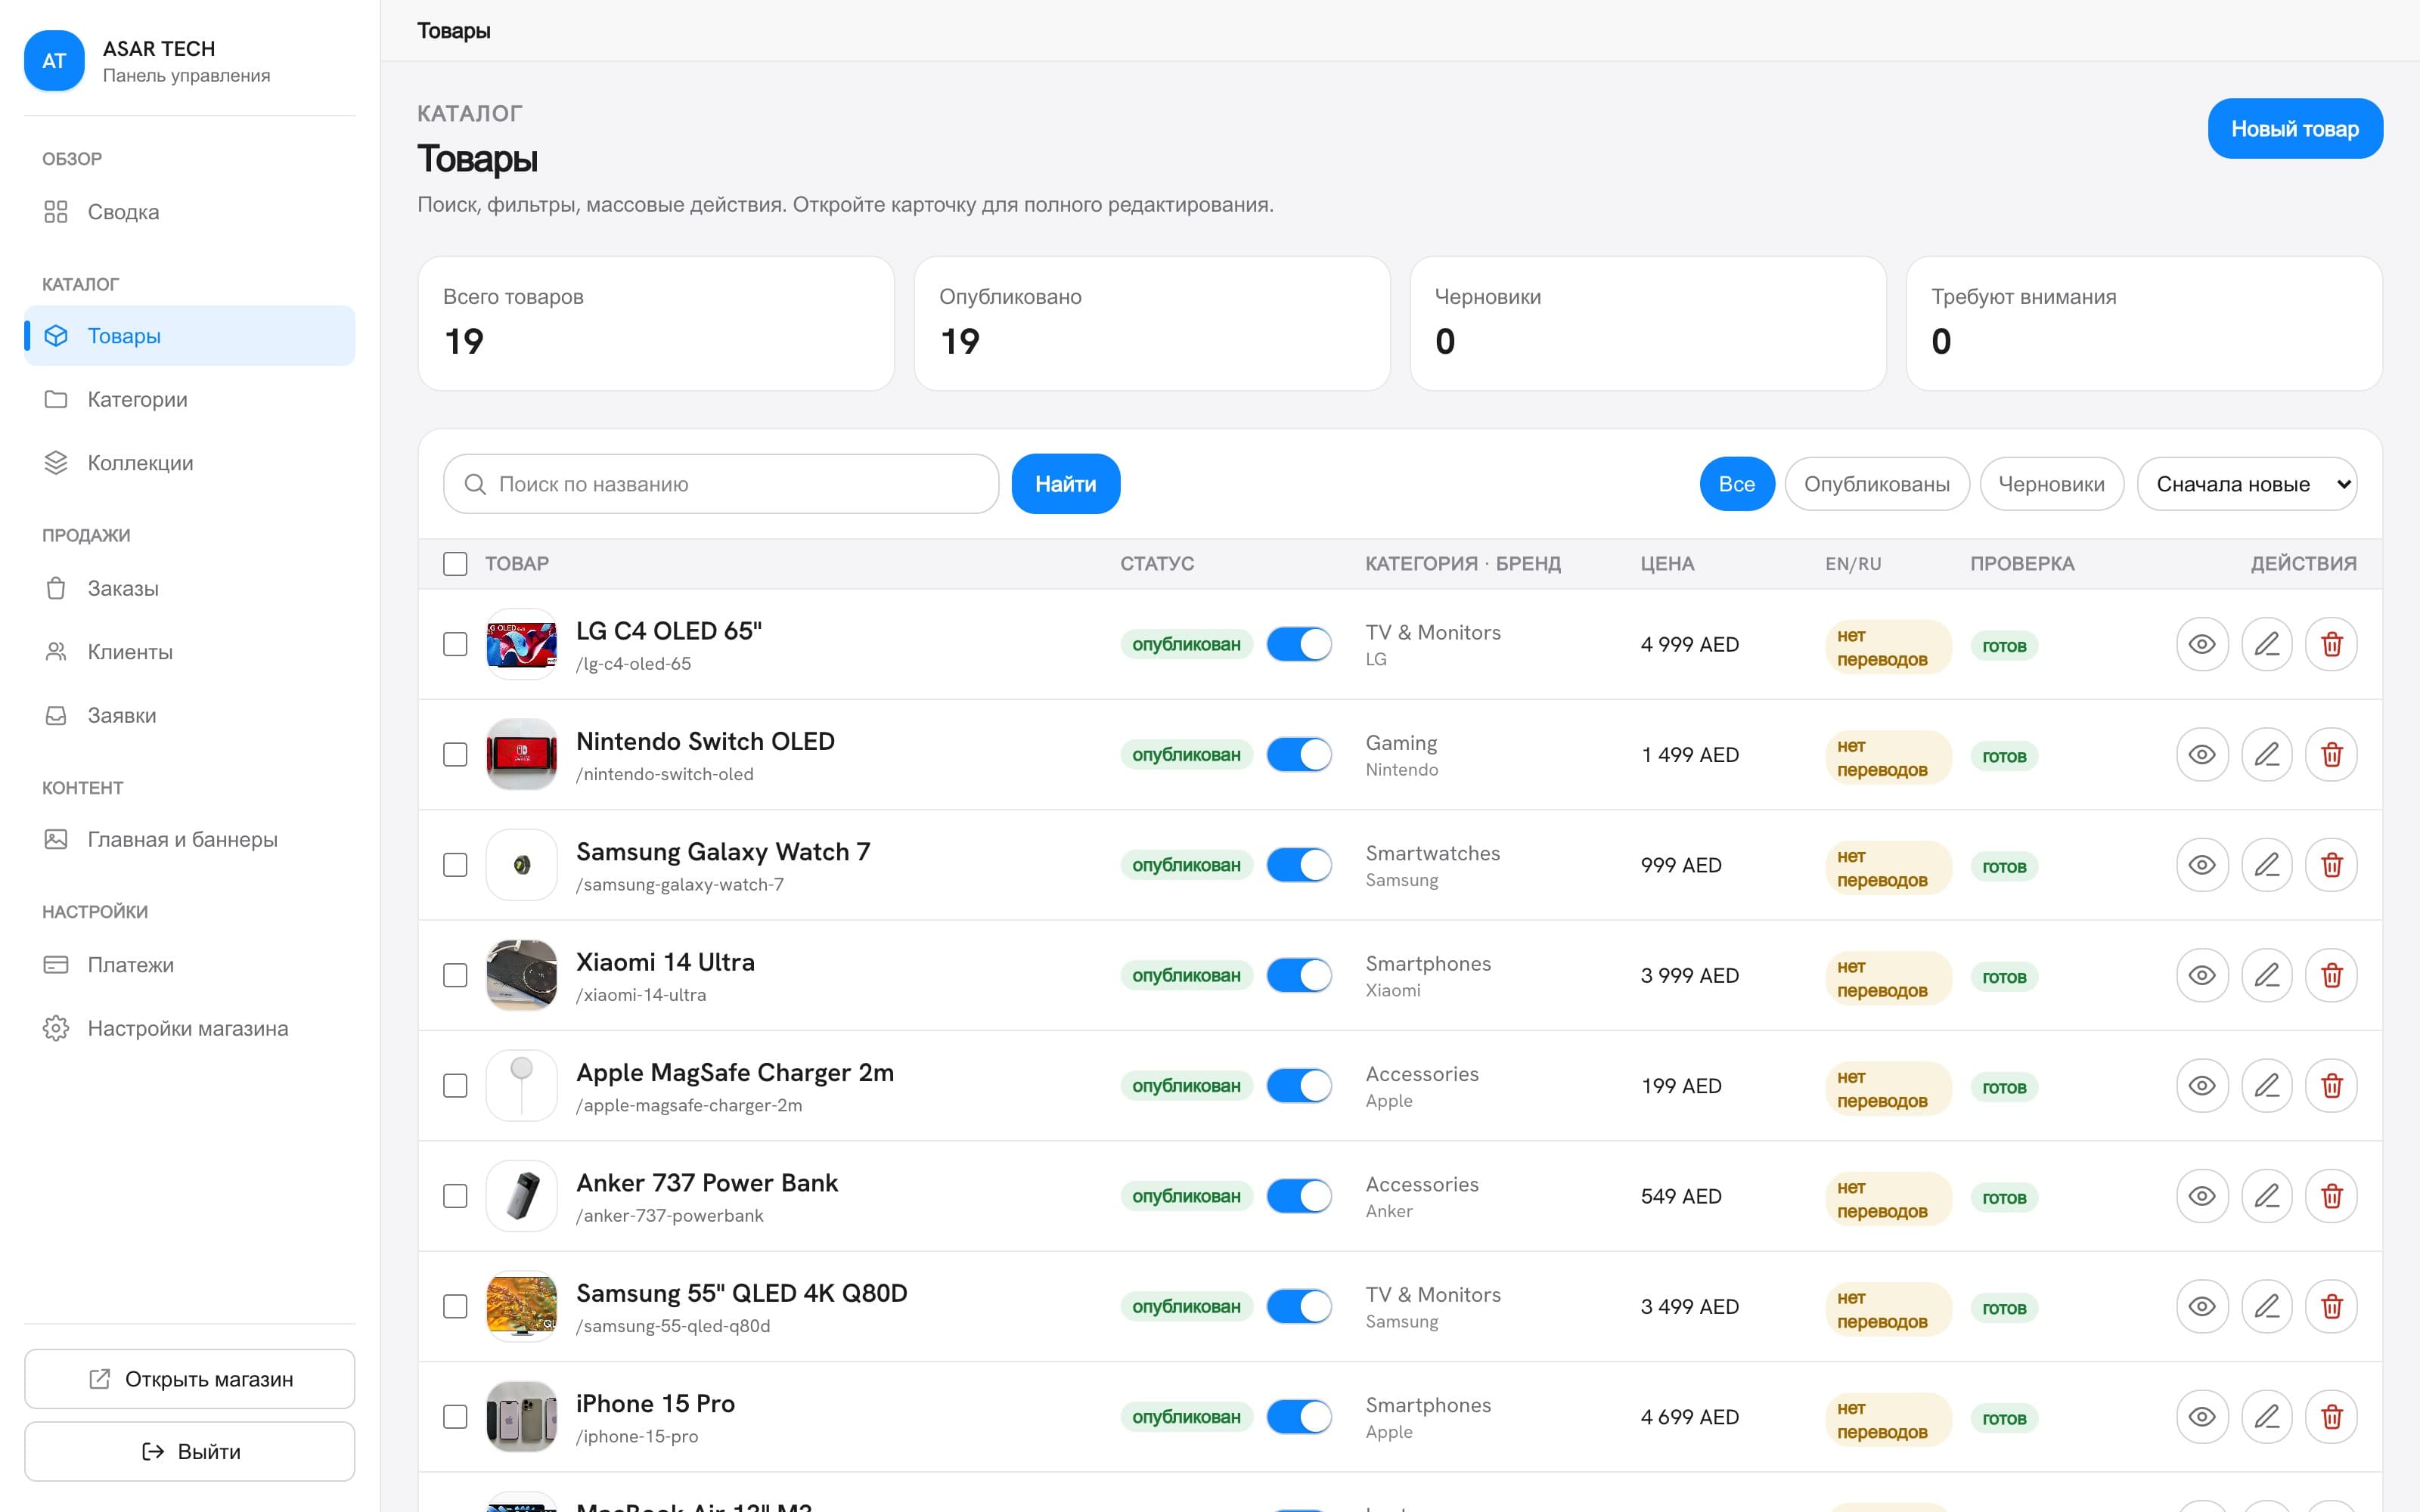Click the «Поиск по названию» search field
This screenshot has width=2420, height=1512.
[x=721, y=484]
